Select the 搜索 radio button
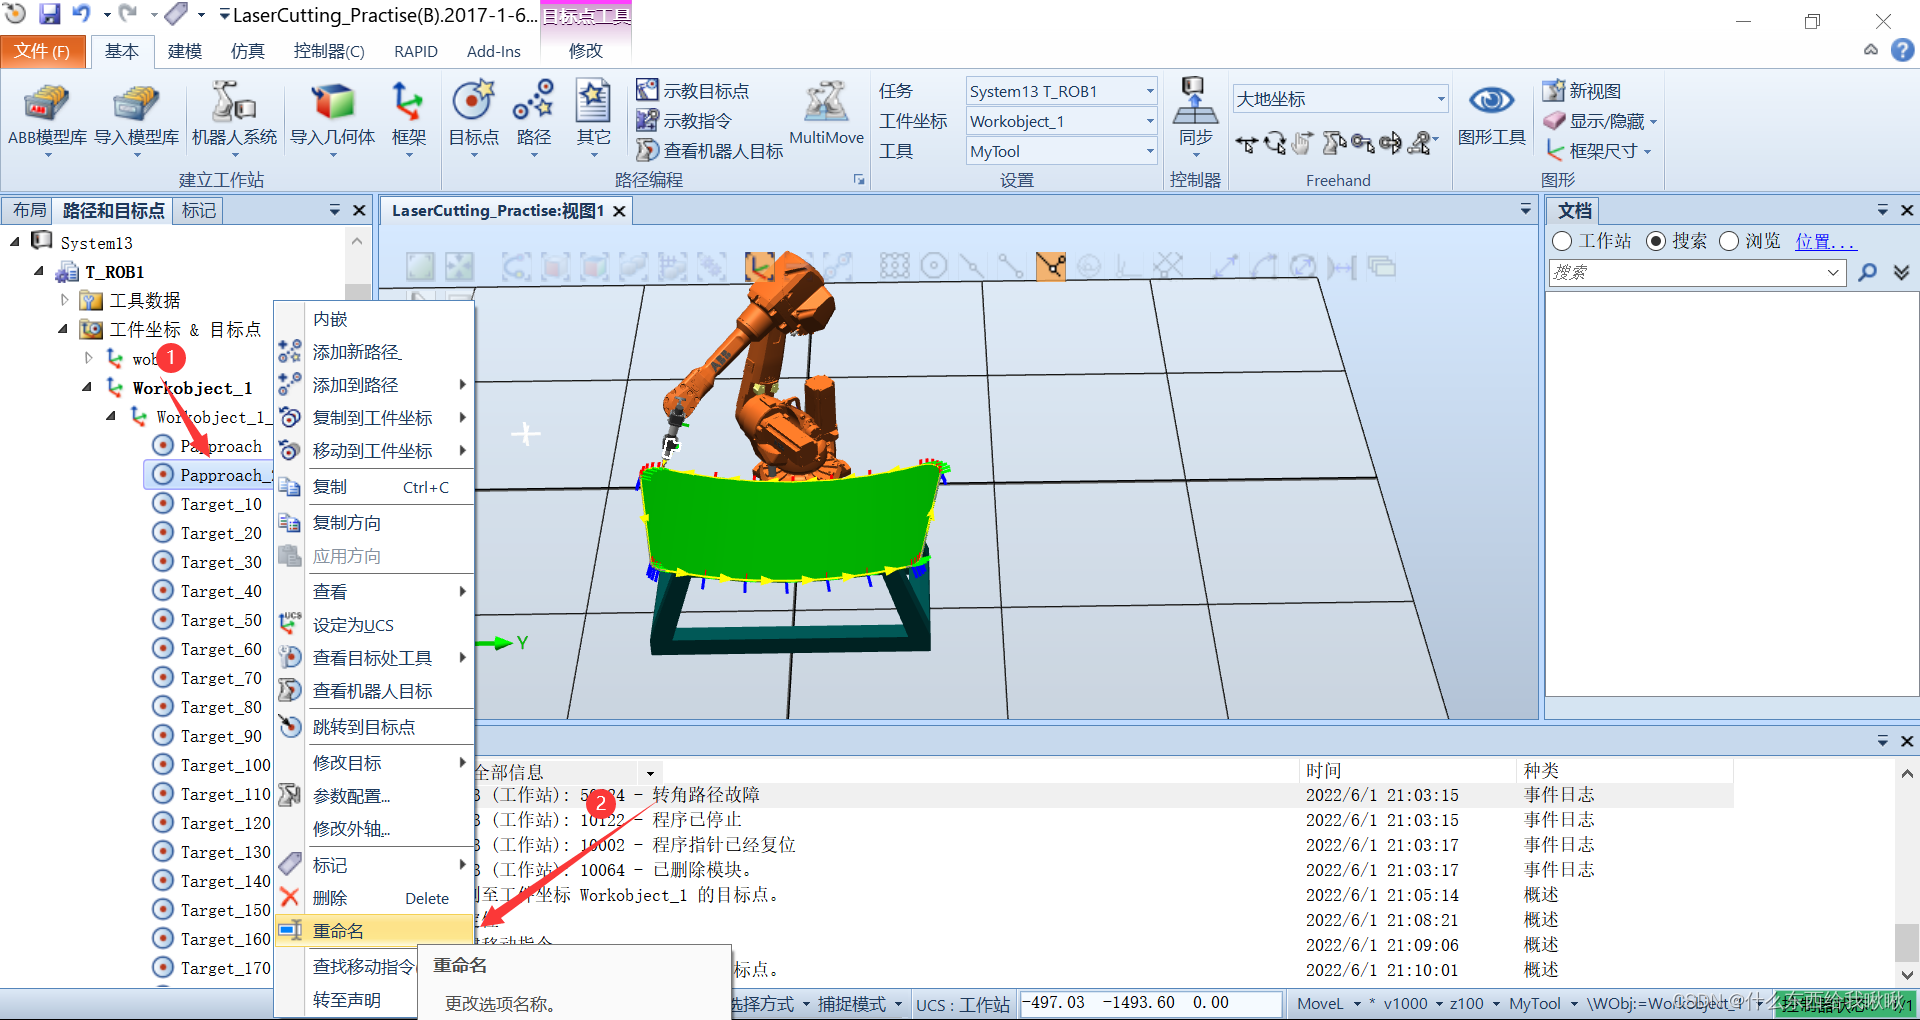1920x1020 pixels. pyautogui.click(x=1656, y=241)
